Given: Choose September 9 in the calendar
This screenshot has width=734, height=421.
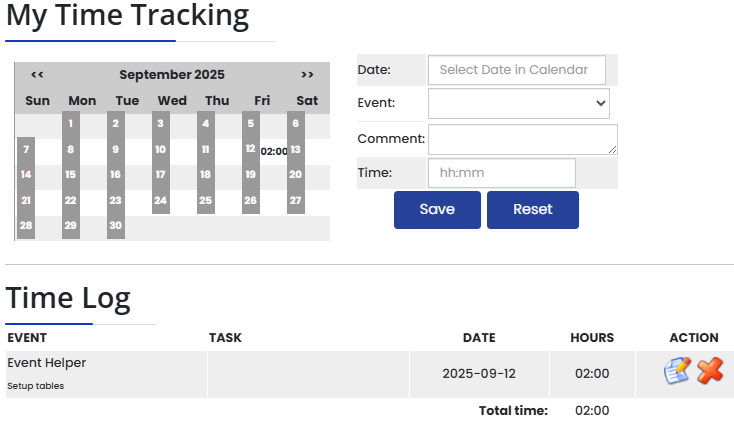Looking at the screenshot, I should 116,150.
